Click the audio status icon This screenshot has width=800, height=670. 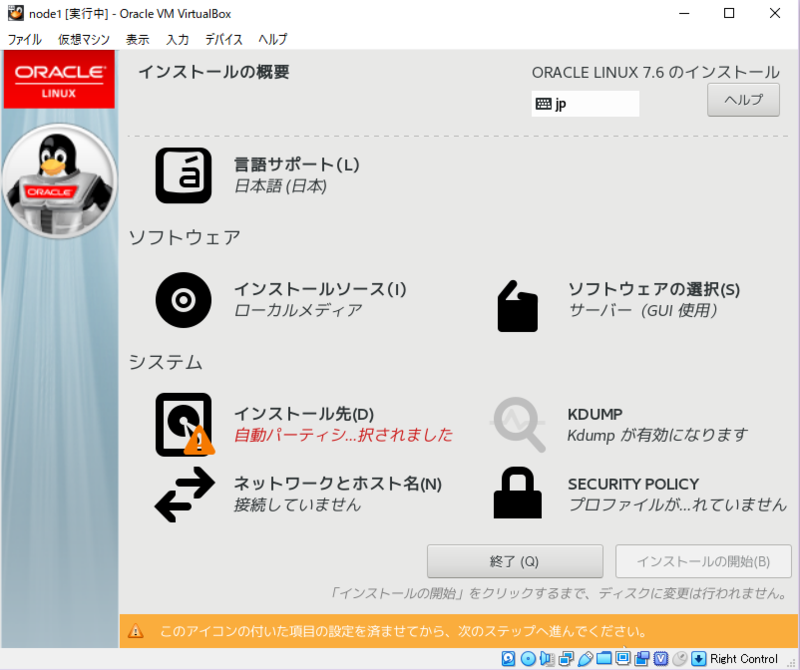tap(546, 659)
